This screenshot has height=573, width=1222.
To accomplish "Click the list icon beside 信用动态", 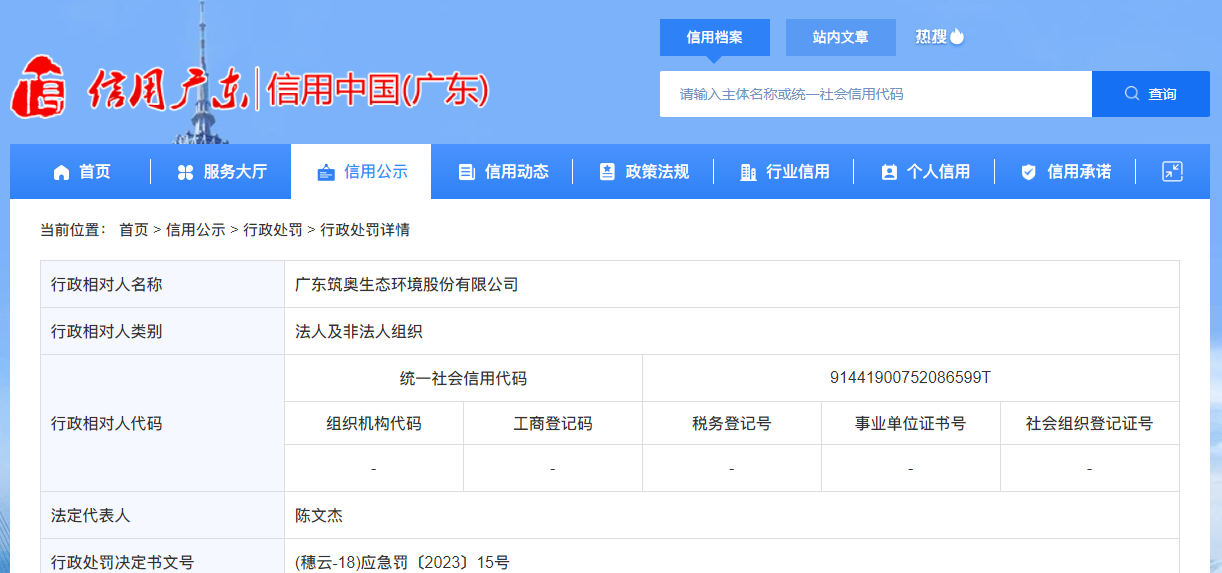I will 466,172.
